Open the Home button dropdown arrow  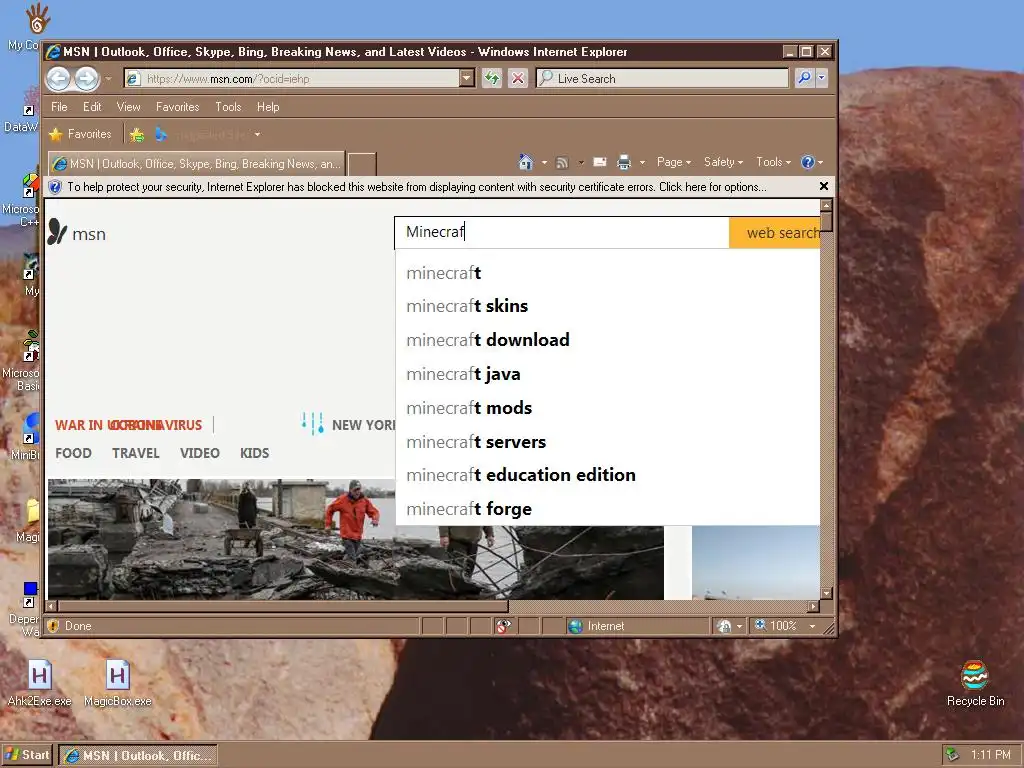(x=544, y=163)
